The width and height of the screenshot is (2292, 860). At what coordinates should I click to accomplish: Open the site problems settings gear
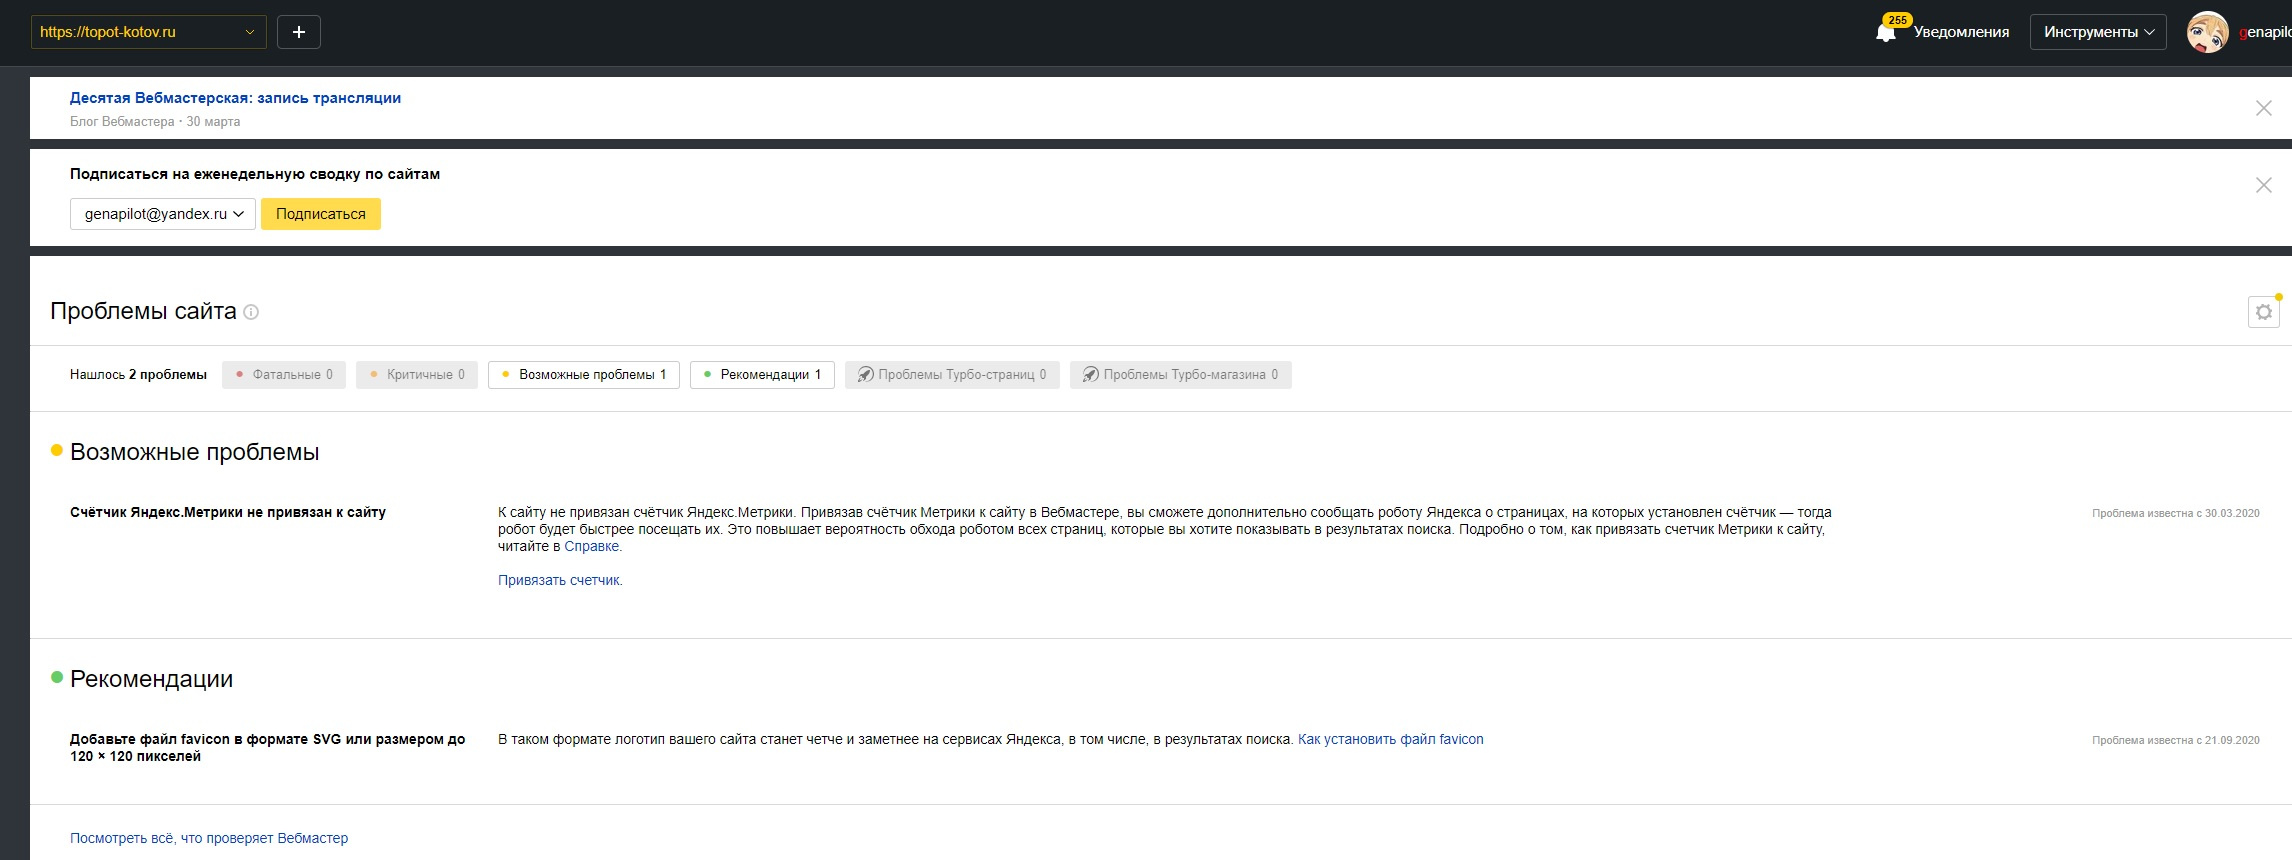2263,312
